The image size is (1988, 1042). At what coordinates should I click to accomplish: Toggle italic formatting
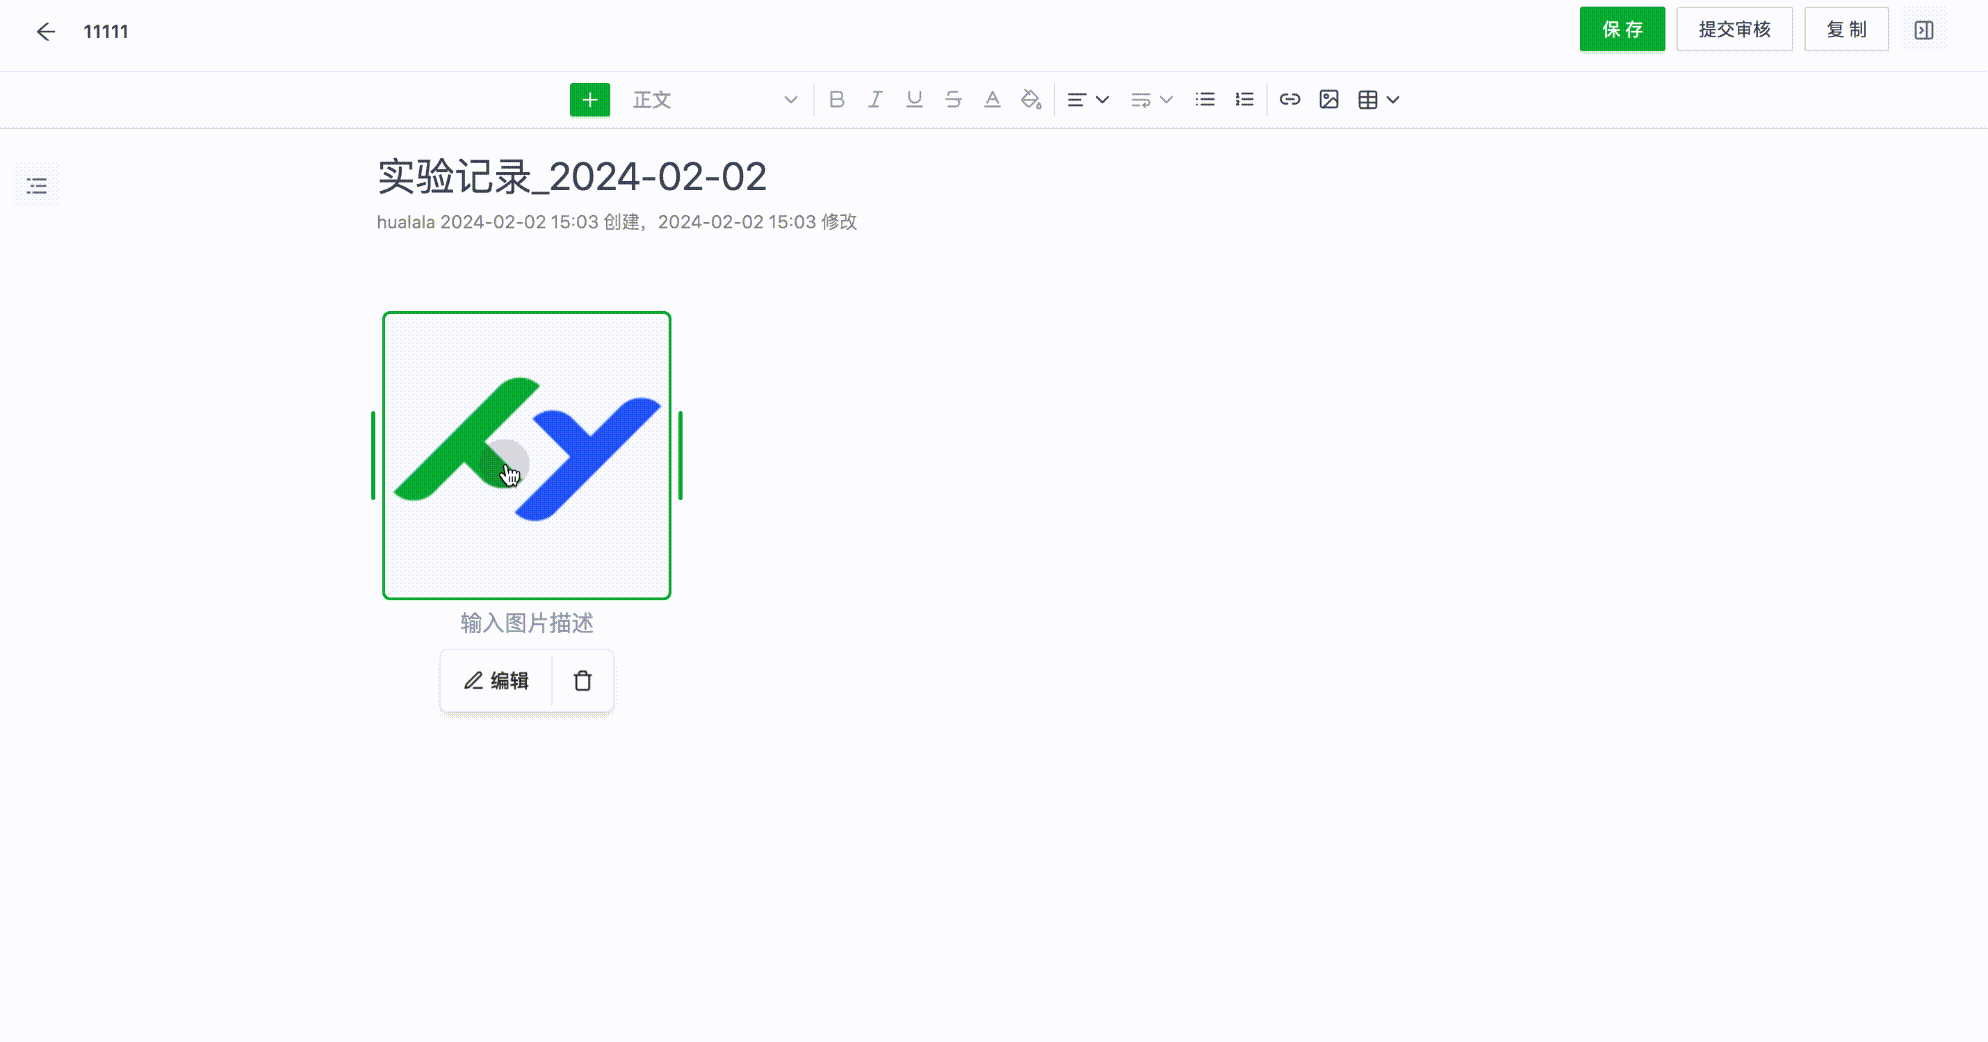point(875,100)
